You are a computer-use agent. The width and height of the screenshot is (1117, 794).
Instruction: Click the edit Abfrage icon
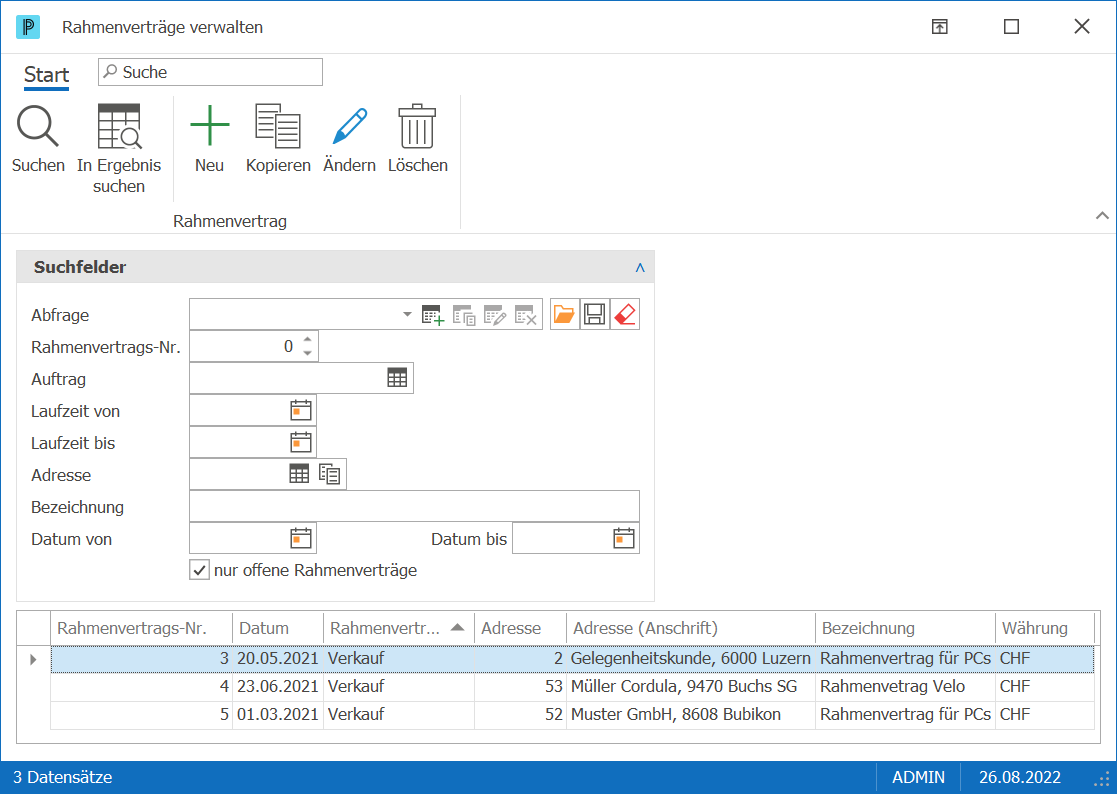494,315
